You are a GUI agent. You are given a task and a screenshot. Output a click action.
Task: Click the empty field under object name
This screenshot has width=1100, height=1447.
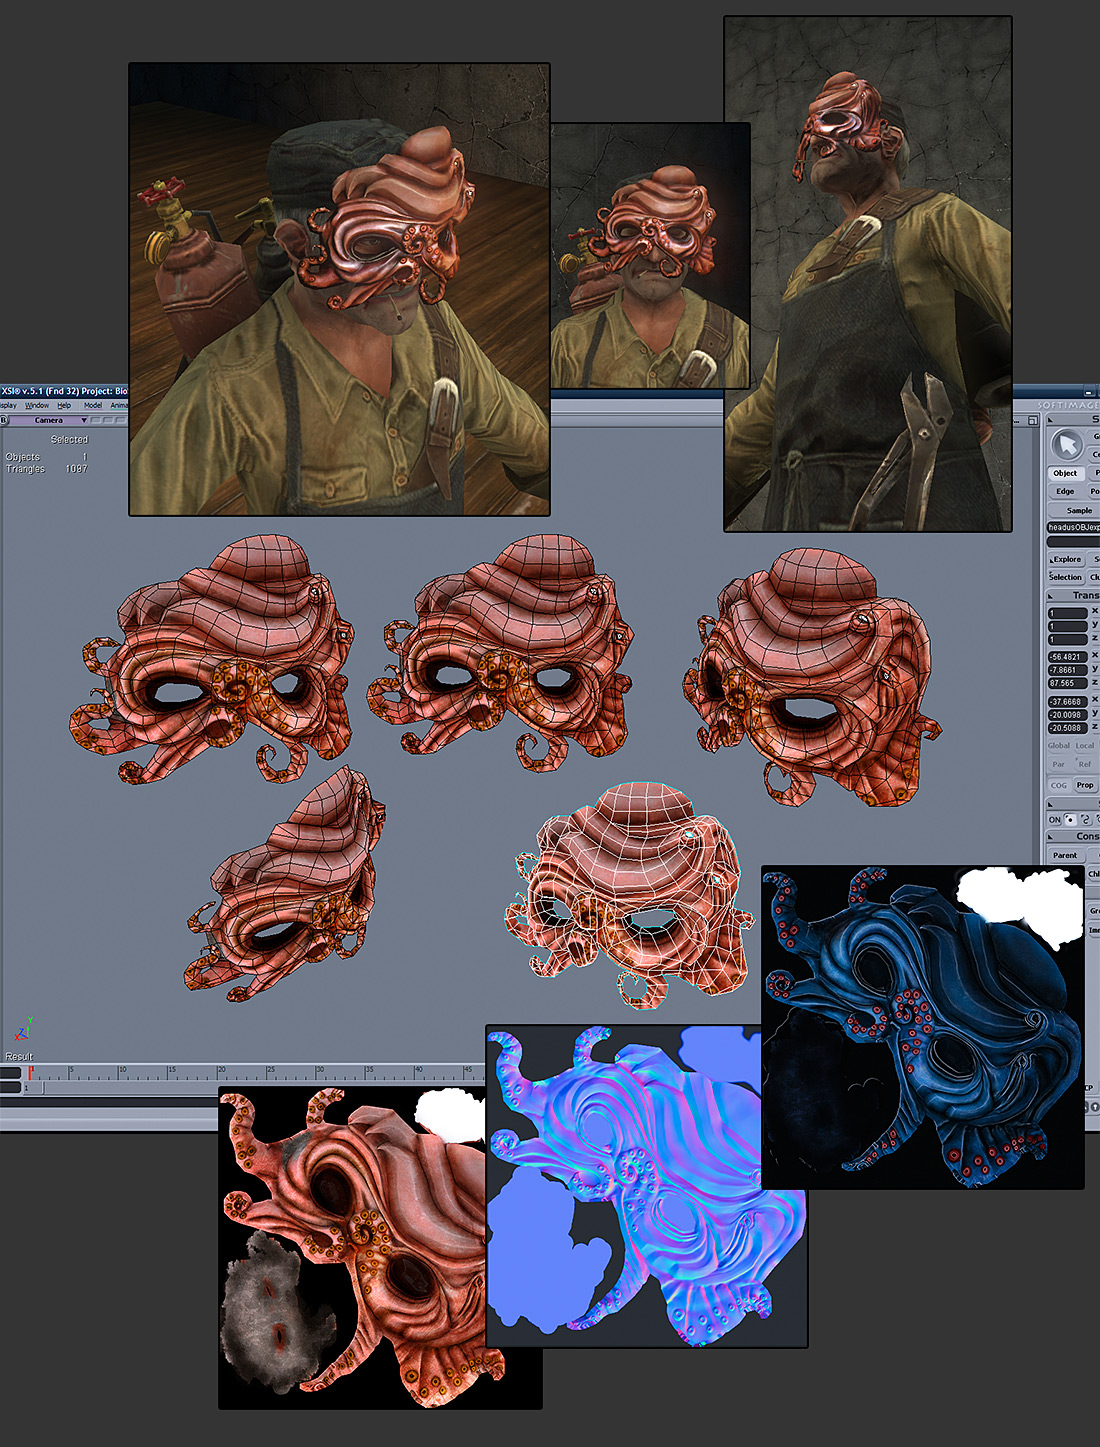[1074, 542]
